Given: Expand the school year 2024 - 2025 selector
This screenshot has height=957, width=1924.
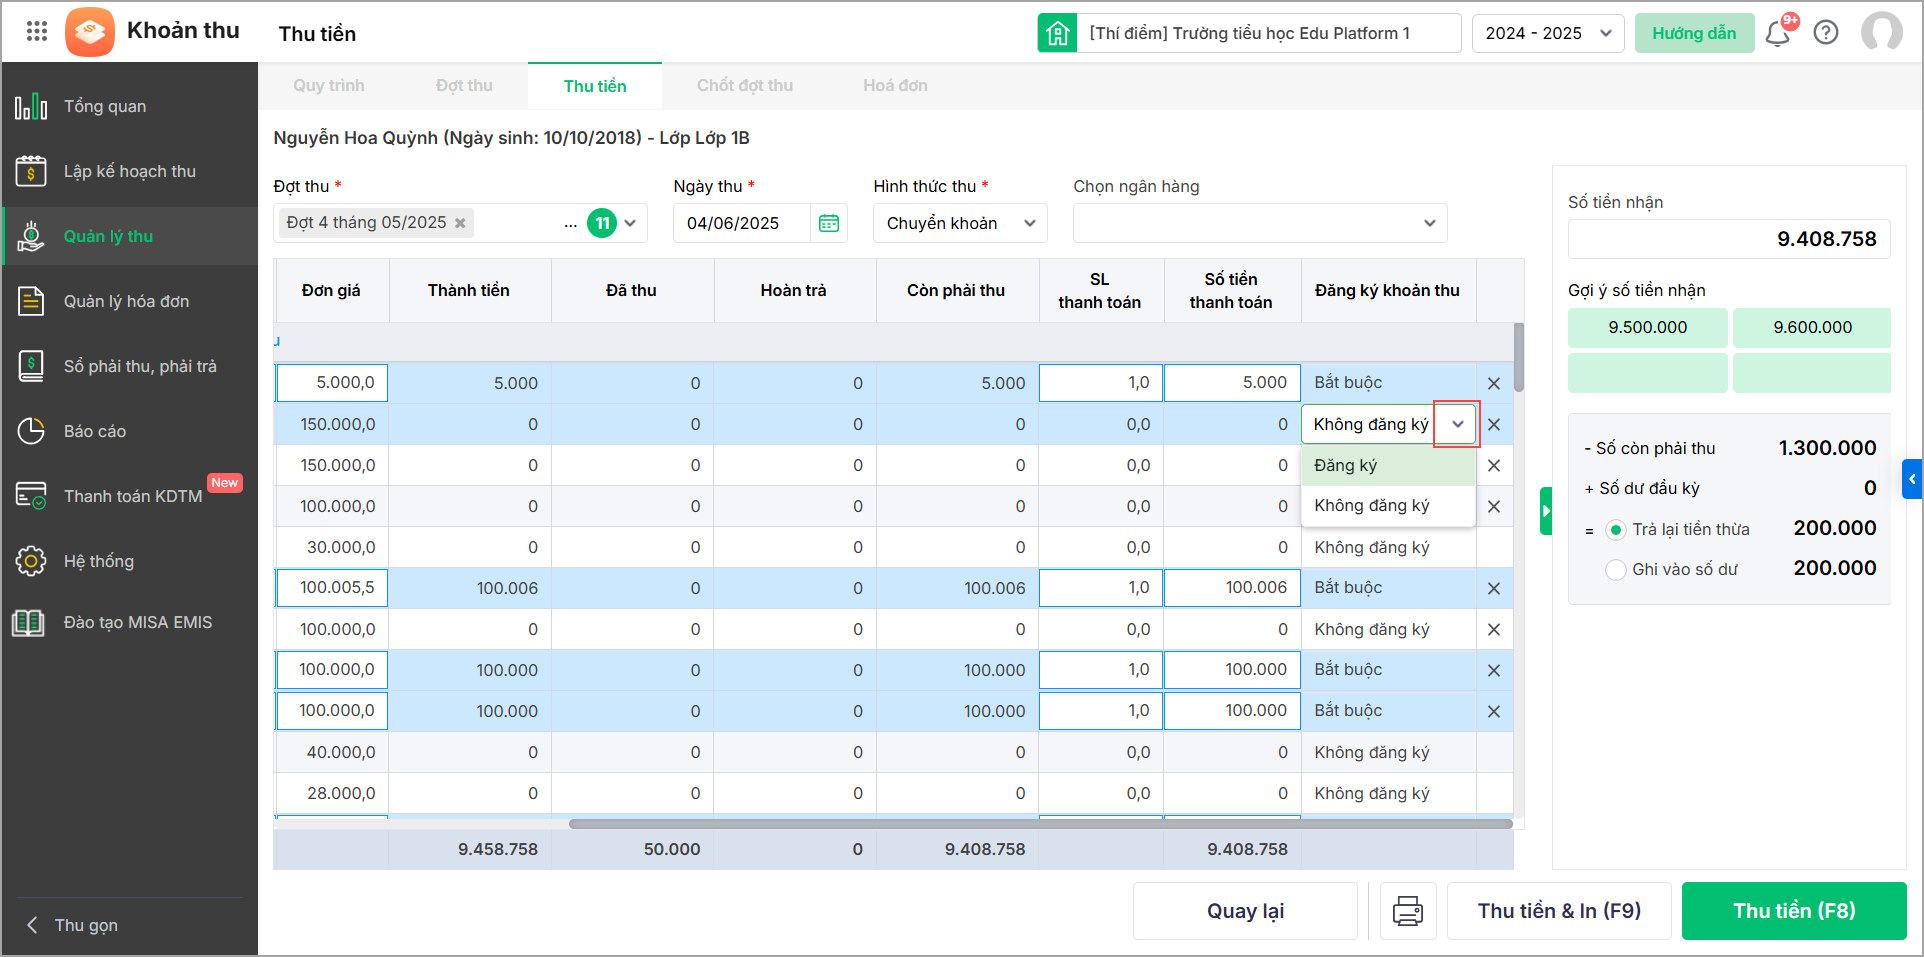Looking at the screenshot, I should [1547, 33].
